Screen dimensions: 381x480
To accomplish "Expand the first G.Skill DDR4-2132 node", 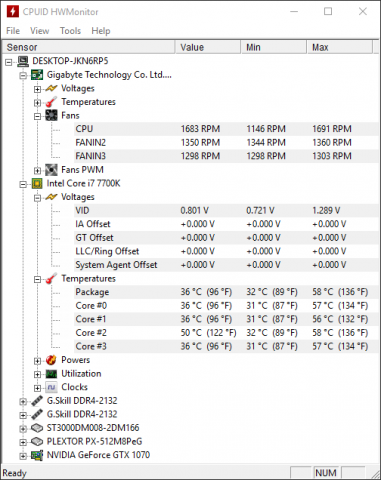I will [x=23, y=402].
